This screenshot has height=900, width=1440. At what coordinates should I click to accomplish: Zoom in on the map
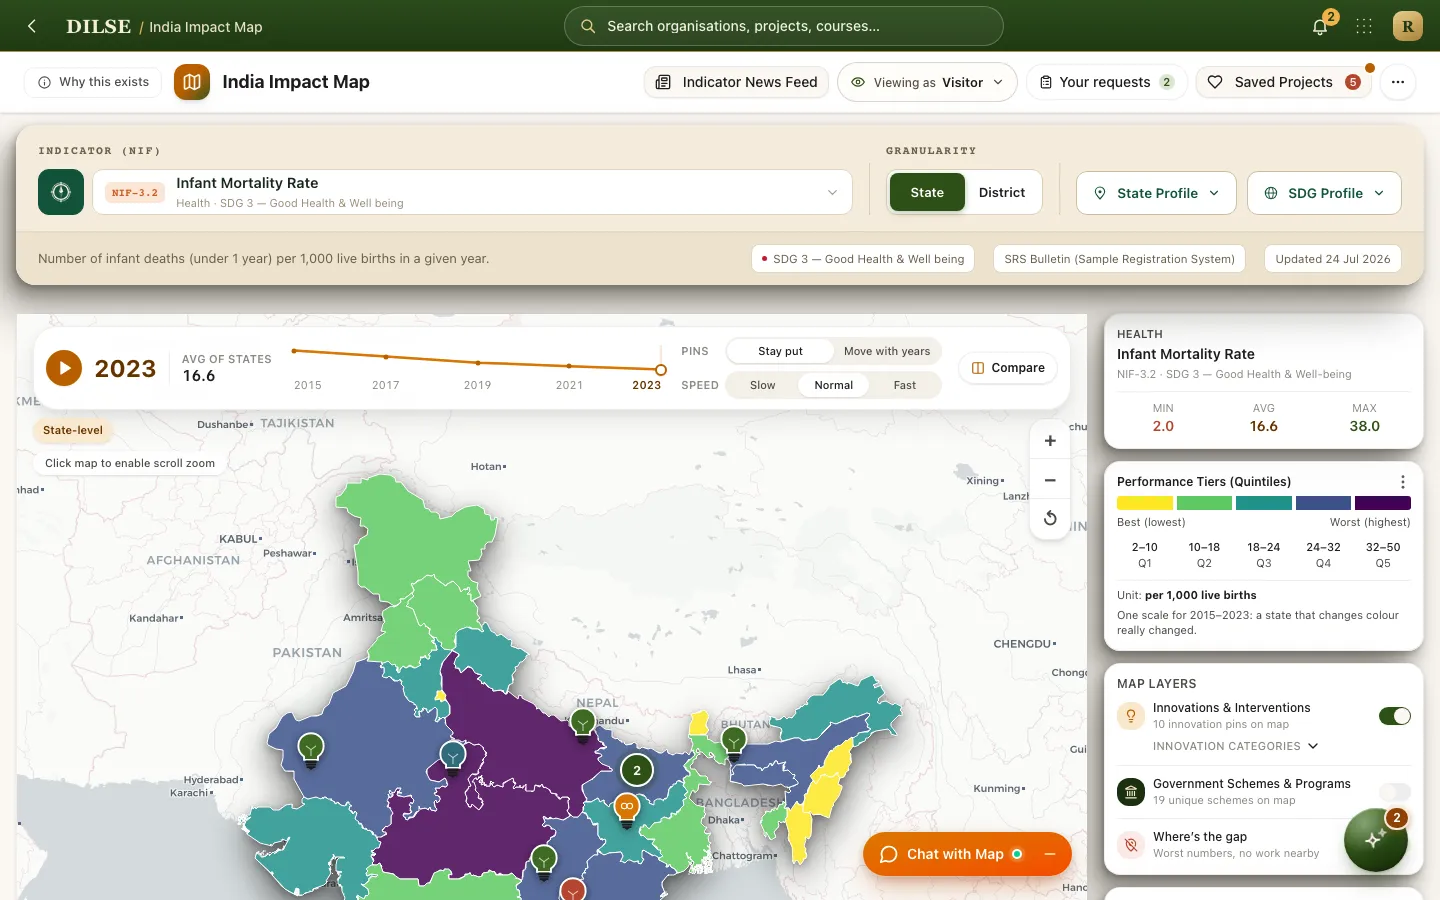click(1050, 441)
